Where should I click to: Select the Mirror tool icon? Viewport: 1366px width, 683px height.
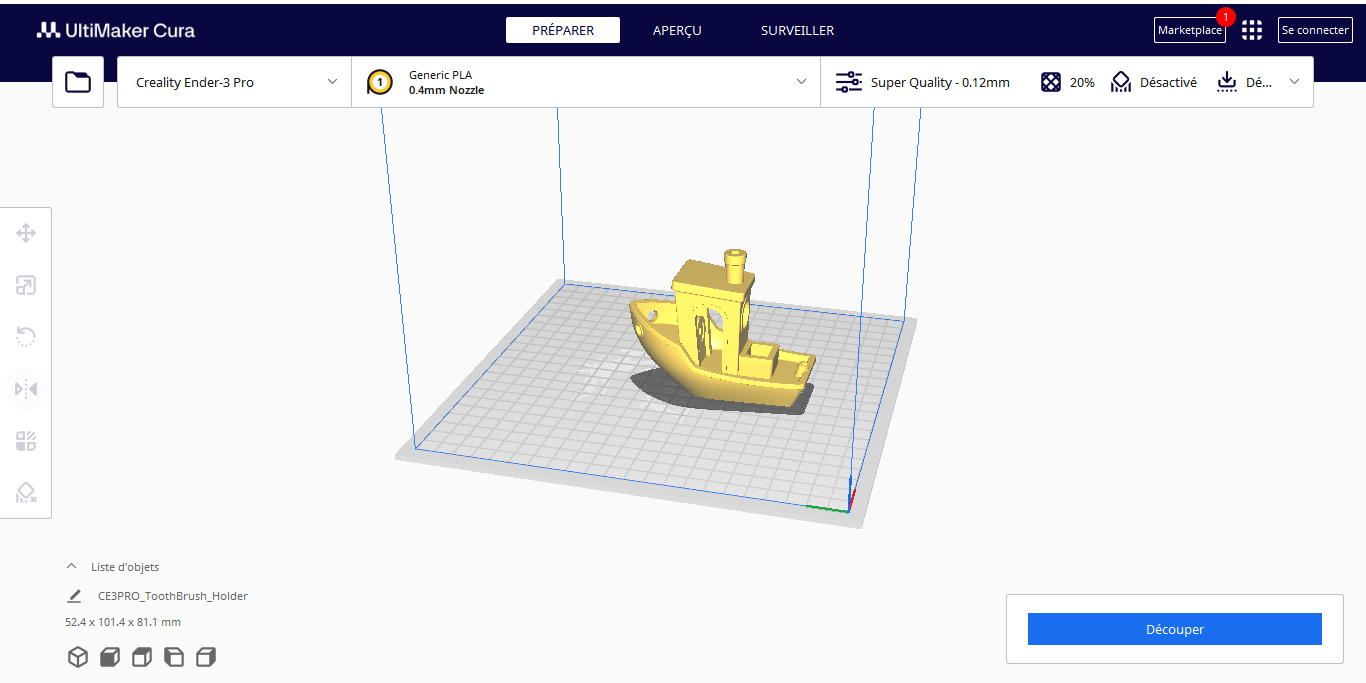coord(26,389)
